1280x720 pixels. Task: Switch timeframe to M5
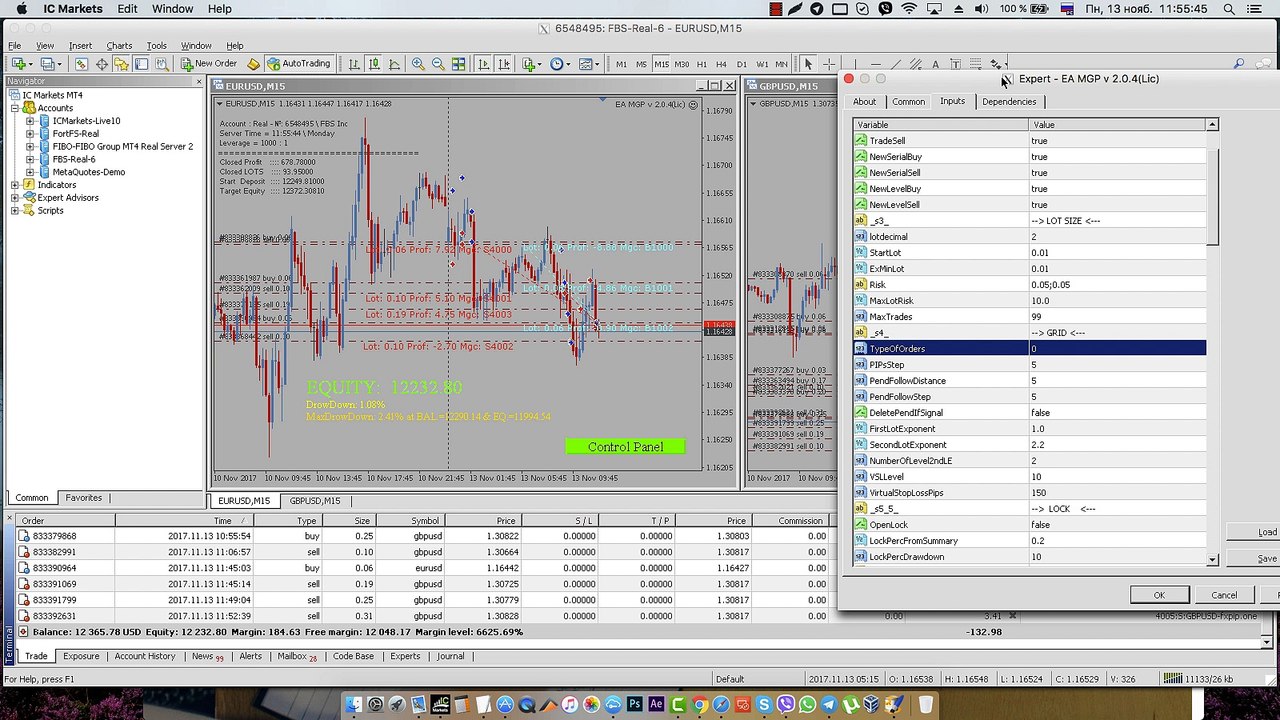tap(641, 64)
